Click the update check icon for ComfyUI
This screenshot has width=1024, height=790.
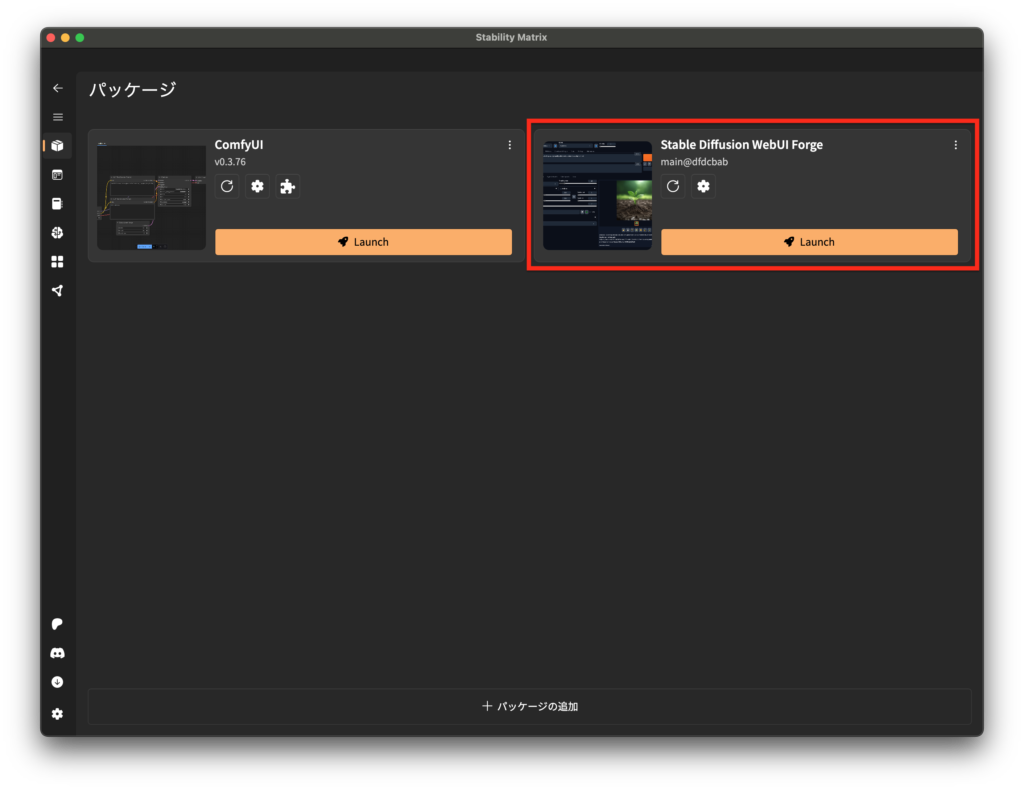tap(227, 186)
